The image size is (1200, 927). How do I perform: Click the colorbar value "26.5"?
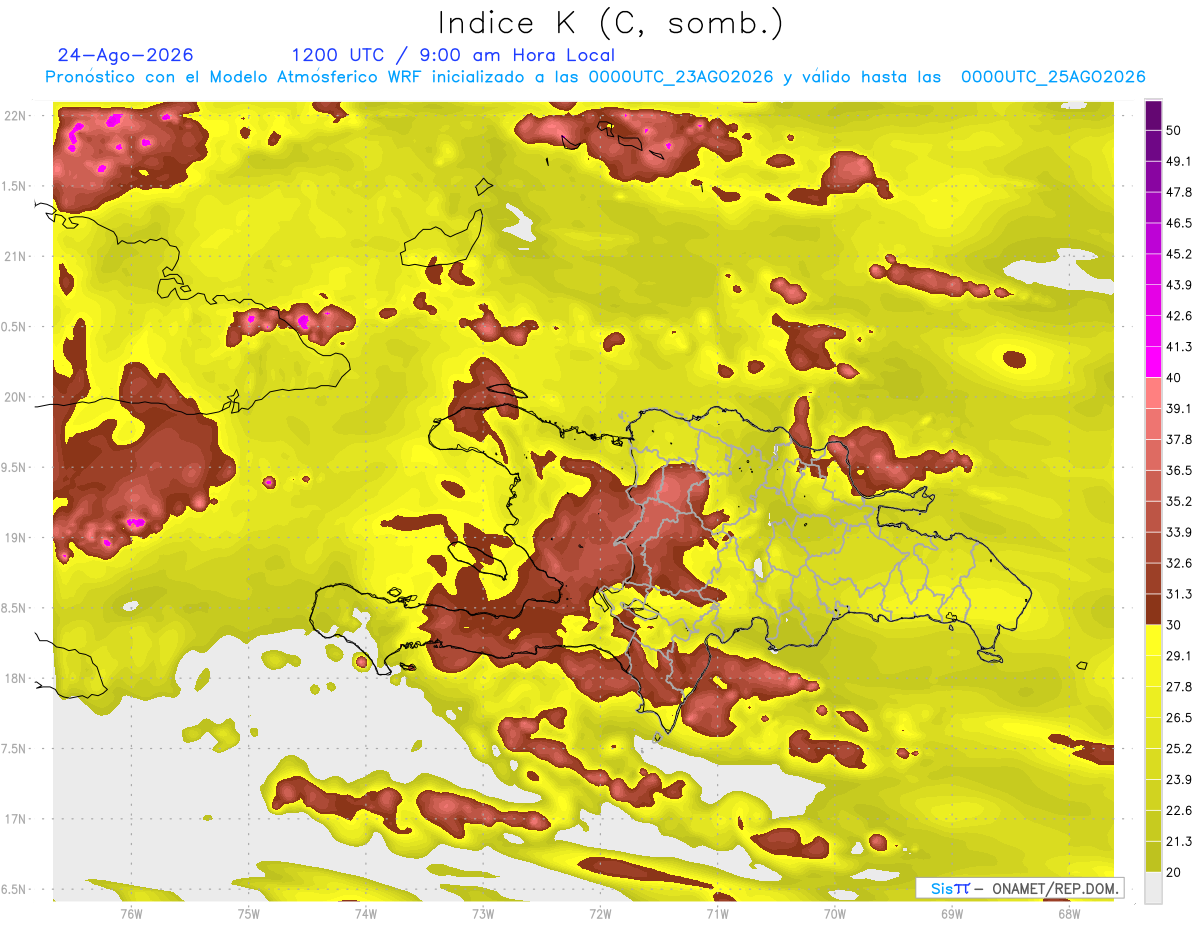coord(1178,718)
